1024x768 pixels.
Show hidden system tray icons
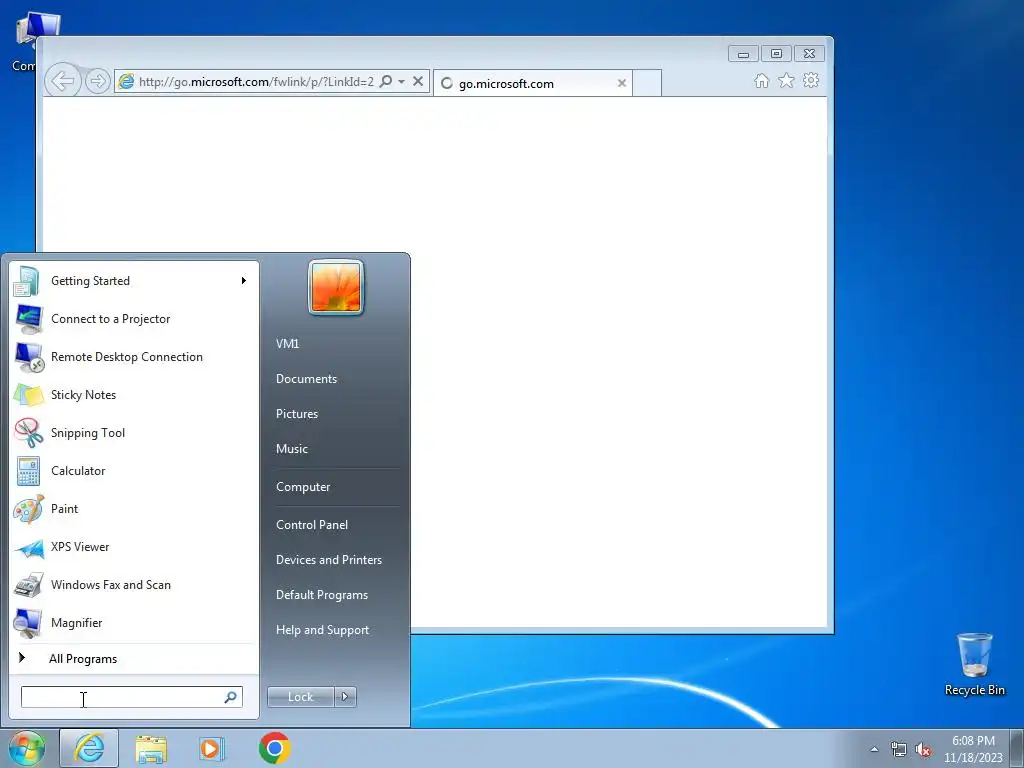tap(874, 749)
